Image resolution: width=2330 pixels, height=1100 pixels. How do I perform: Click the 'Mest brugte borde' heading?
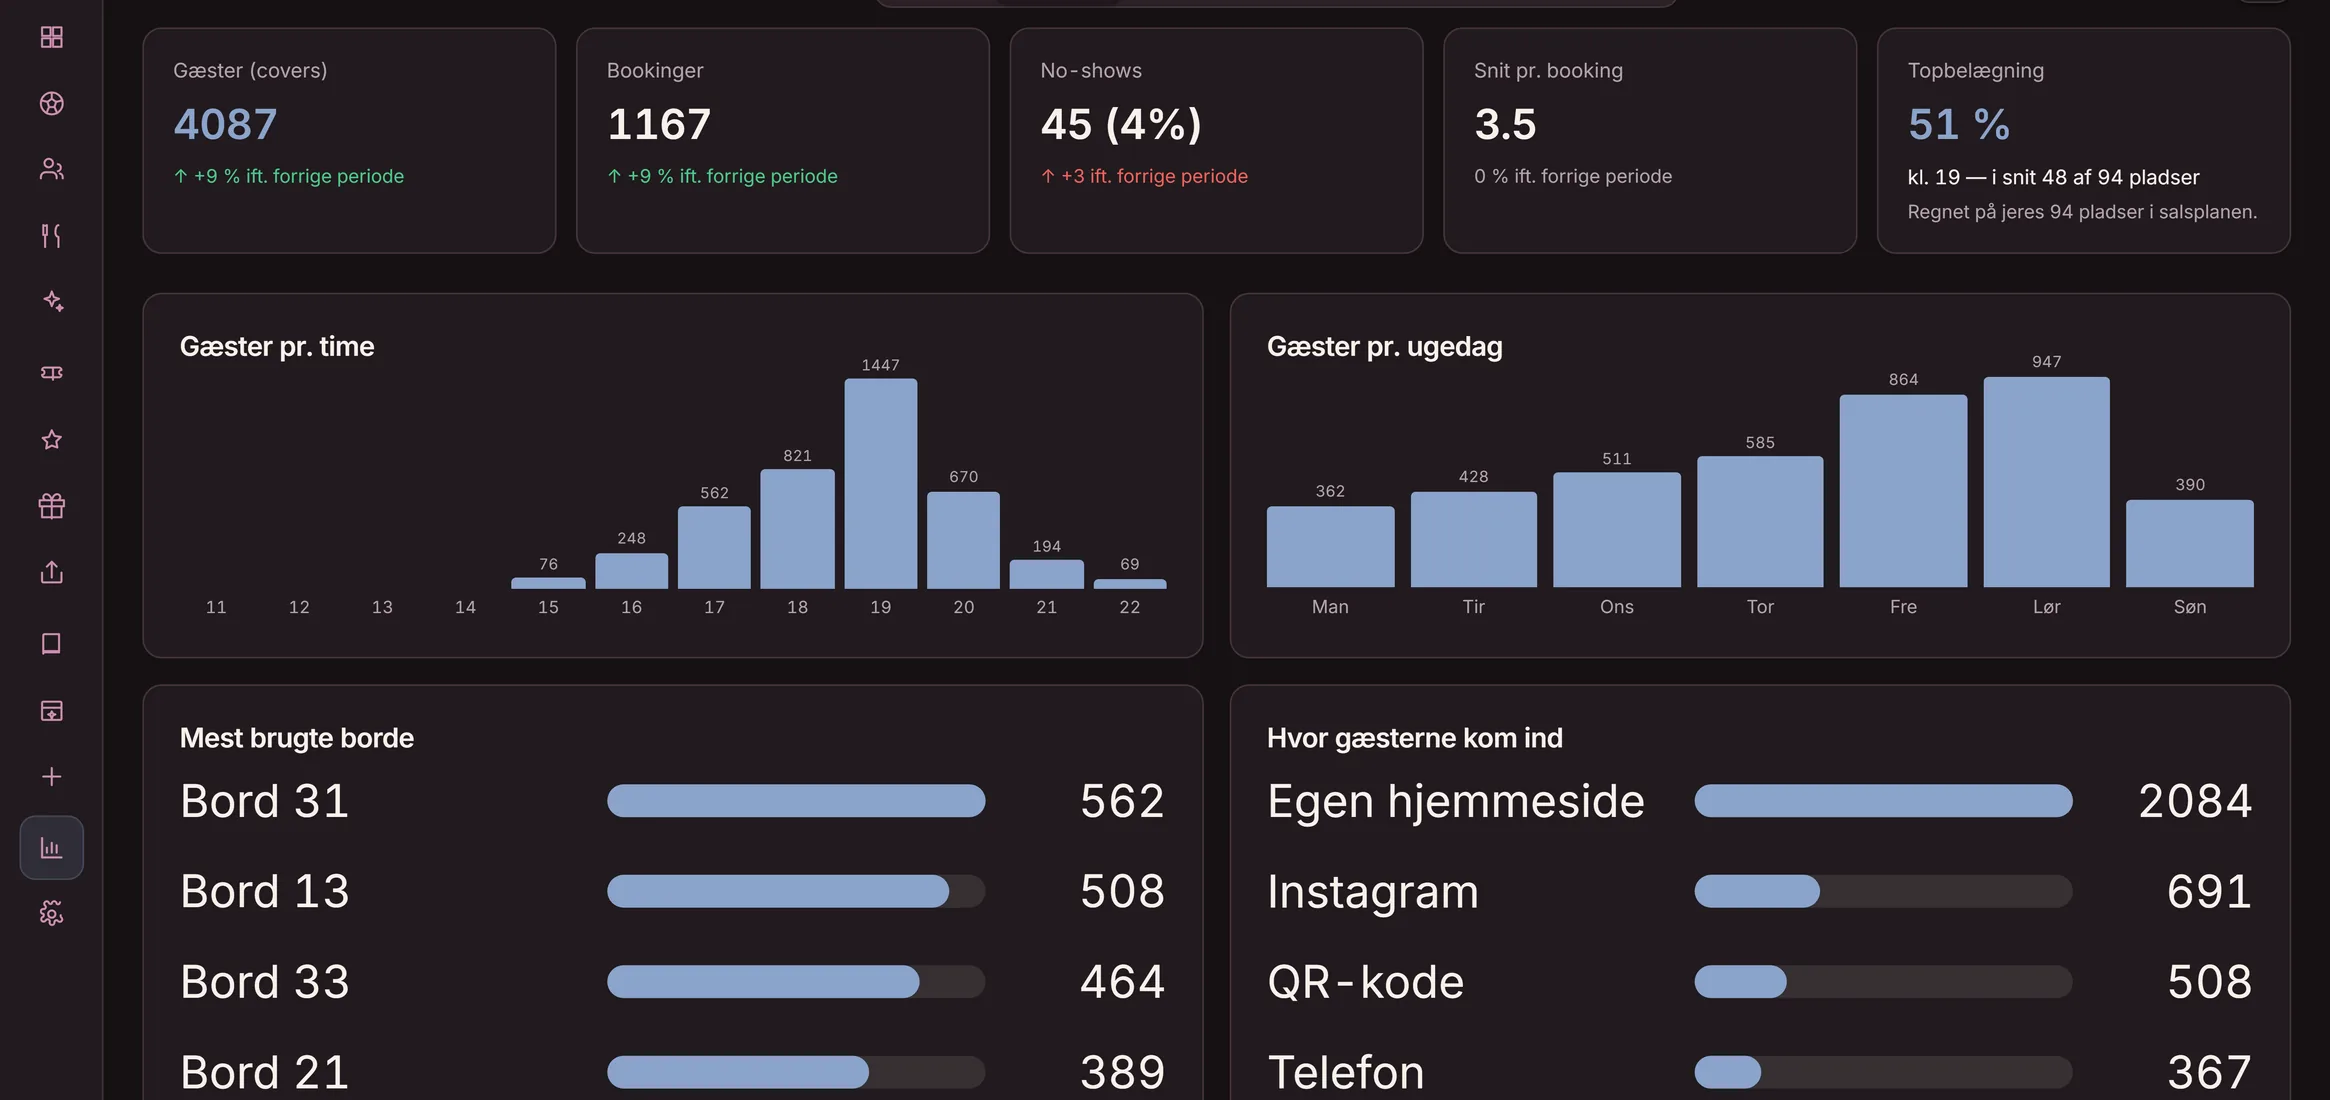296,738
